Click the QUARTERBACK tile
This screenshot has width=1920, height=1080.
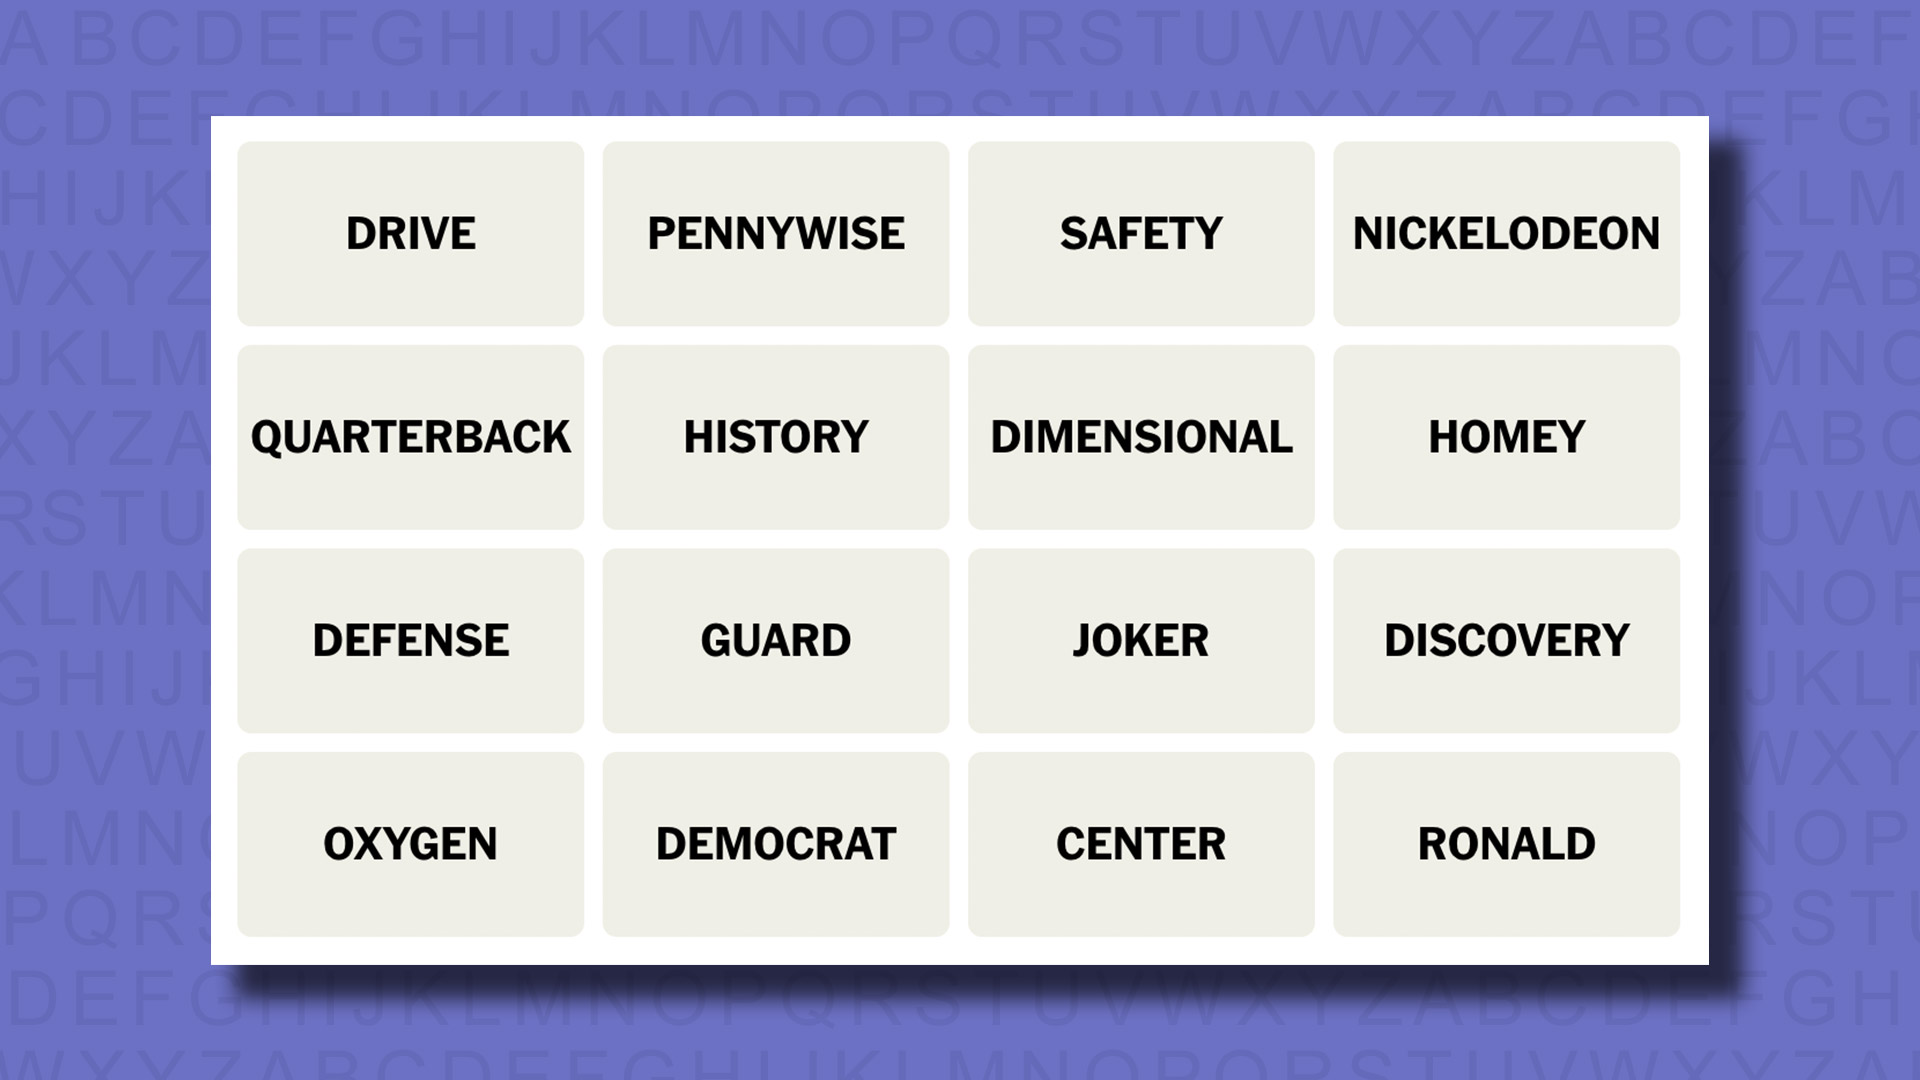pyautogui.click(x=410, y=436)
